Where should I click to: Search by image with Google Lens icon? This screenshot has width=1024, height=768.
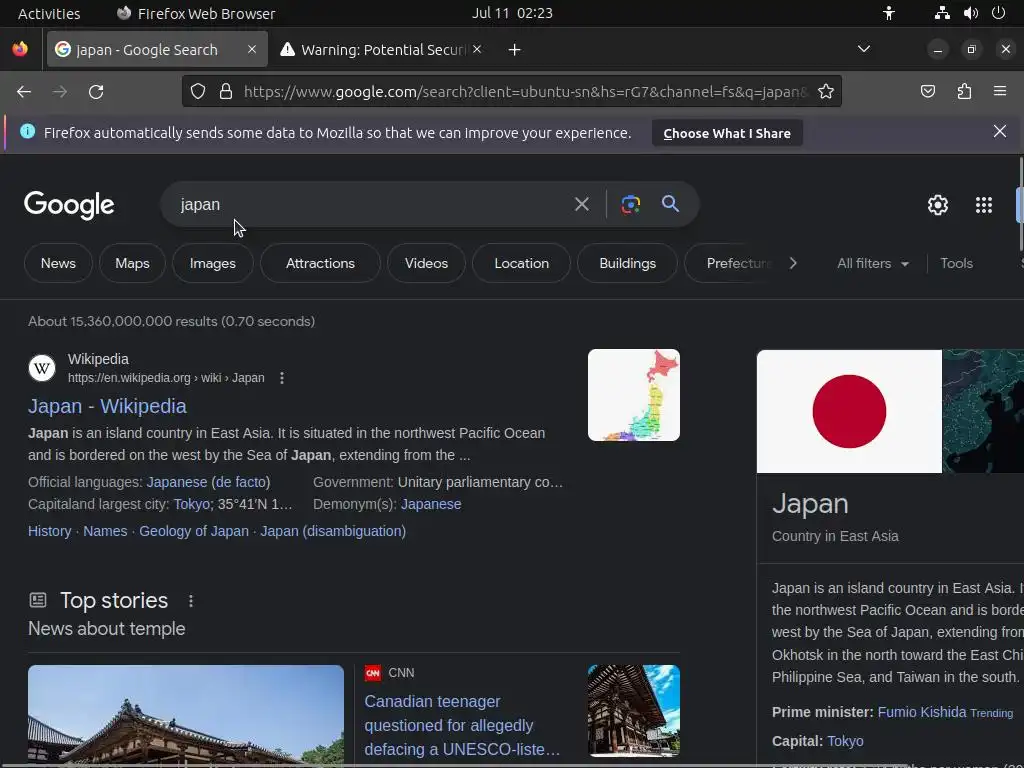(x=631, y=204)
